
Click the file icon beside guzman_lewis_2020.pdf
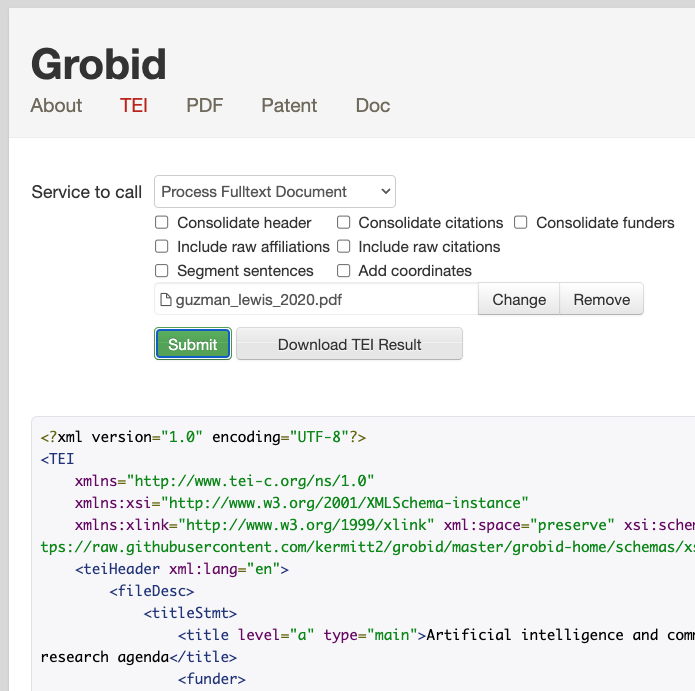tap(166, 300)
